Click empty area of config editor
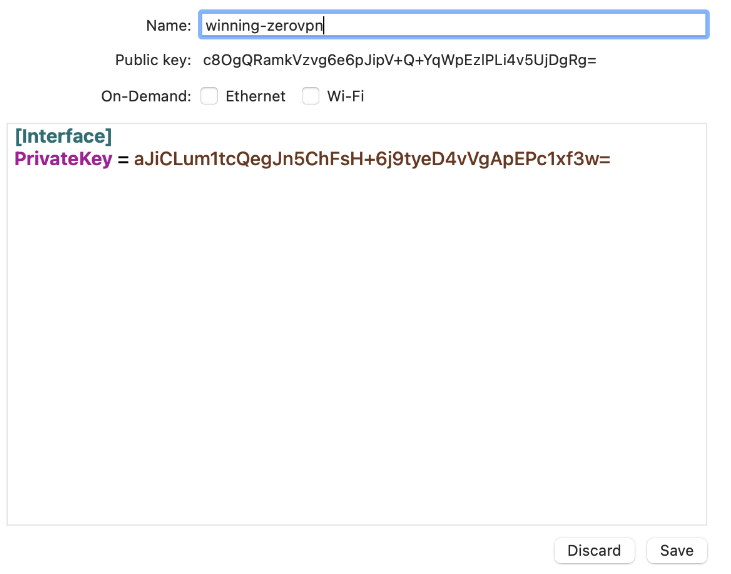Screen dimensions: 731x574 (357, 345)
